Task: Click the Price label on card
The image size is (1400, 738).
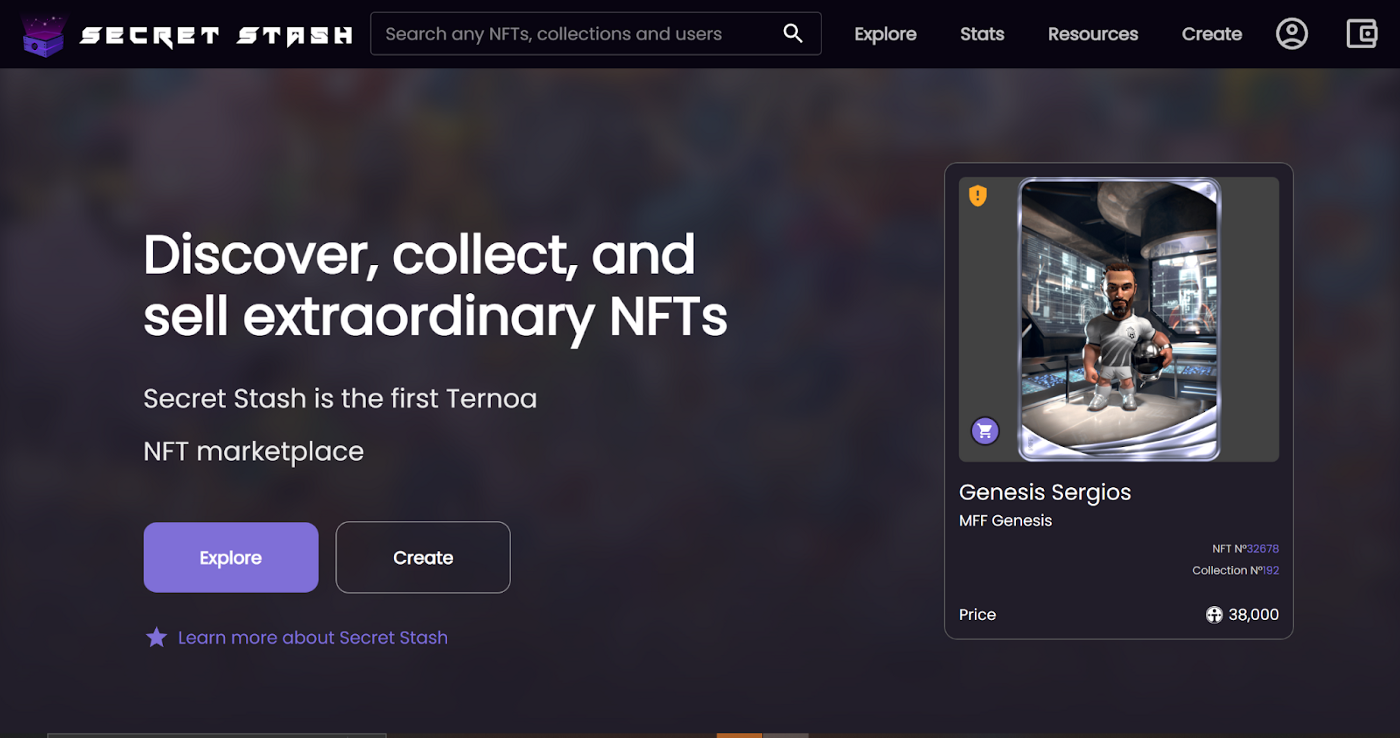Action: 977,615
